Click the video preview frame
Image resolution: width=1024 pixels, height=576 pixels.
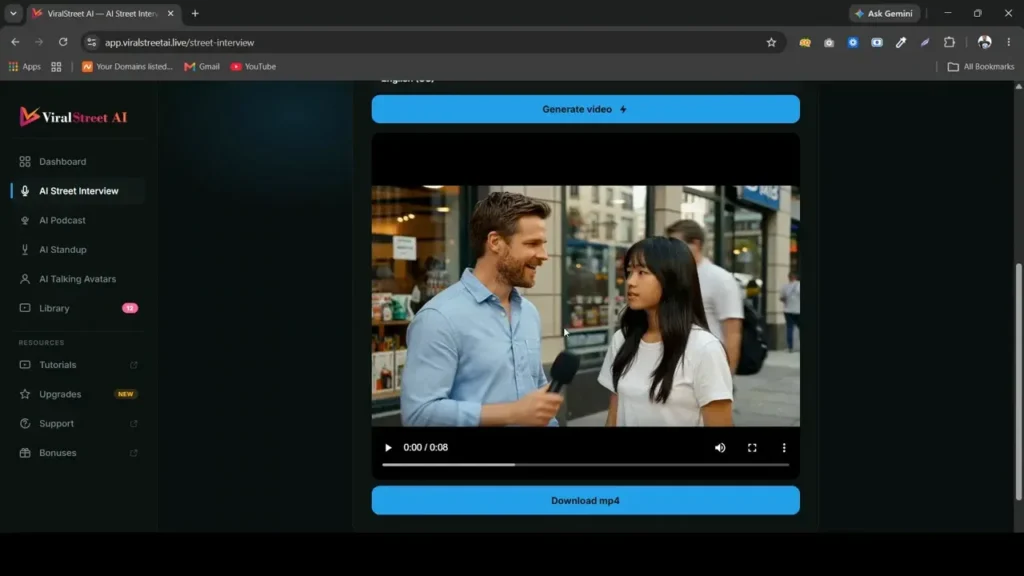coord(585,306)
